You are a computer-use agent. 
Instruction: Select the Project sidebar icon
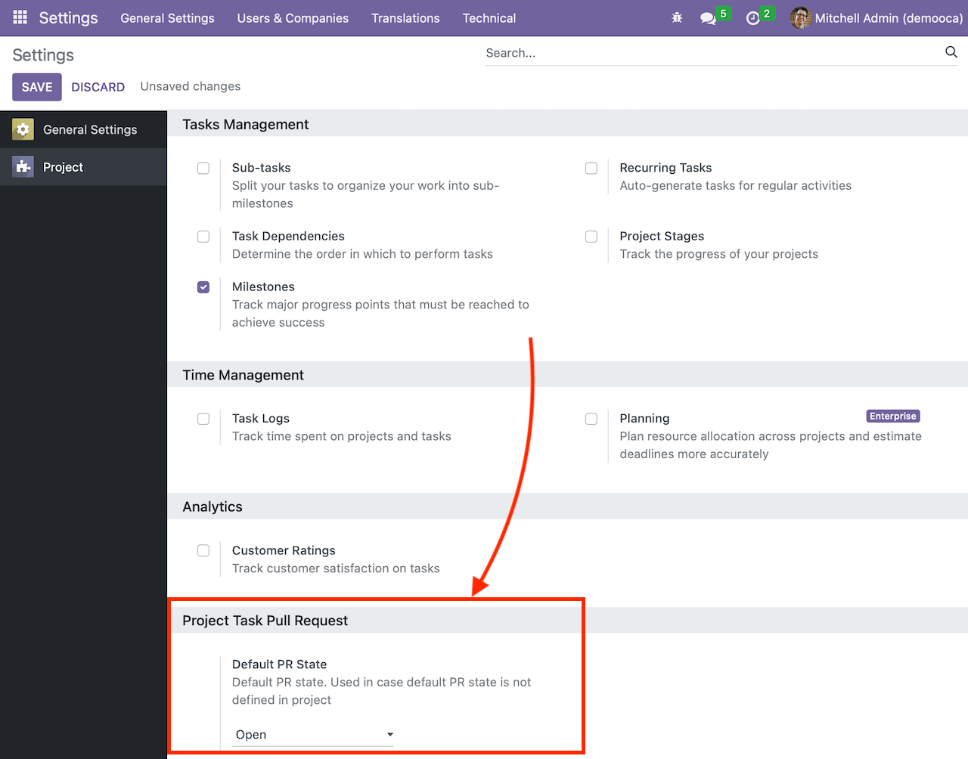pyautogui.click(x=23, y=166)
